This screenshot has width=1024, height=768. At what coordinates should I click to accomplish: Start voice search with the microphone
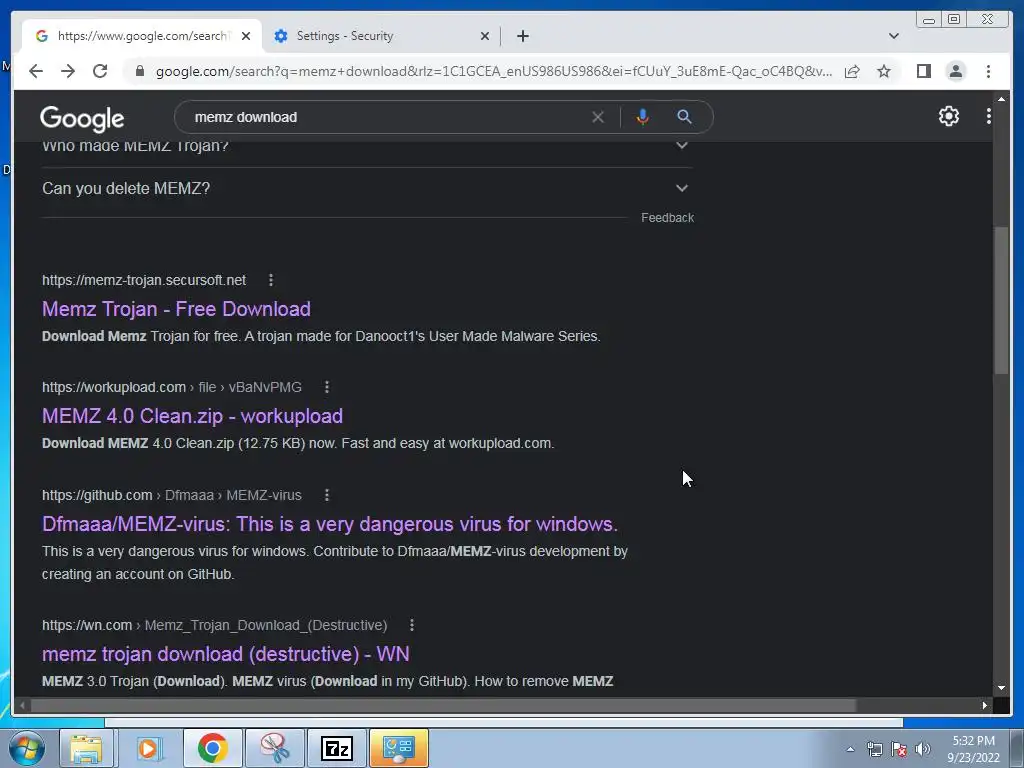643,117
